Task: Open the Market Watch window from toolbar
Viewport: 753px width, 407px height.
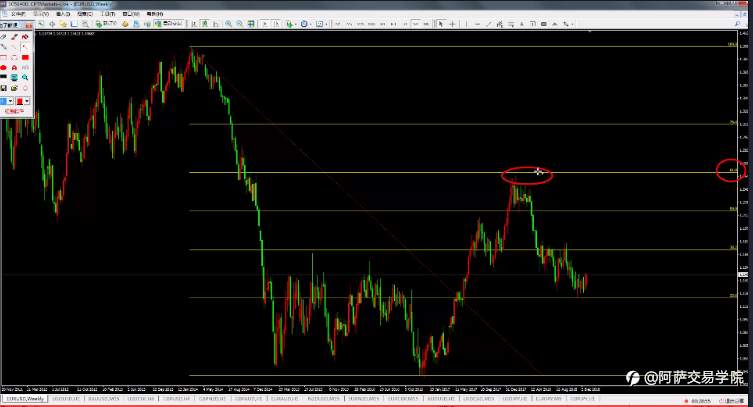Action: click(41, 24)
